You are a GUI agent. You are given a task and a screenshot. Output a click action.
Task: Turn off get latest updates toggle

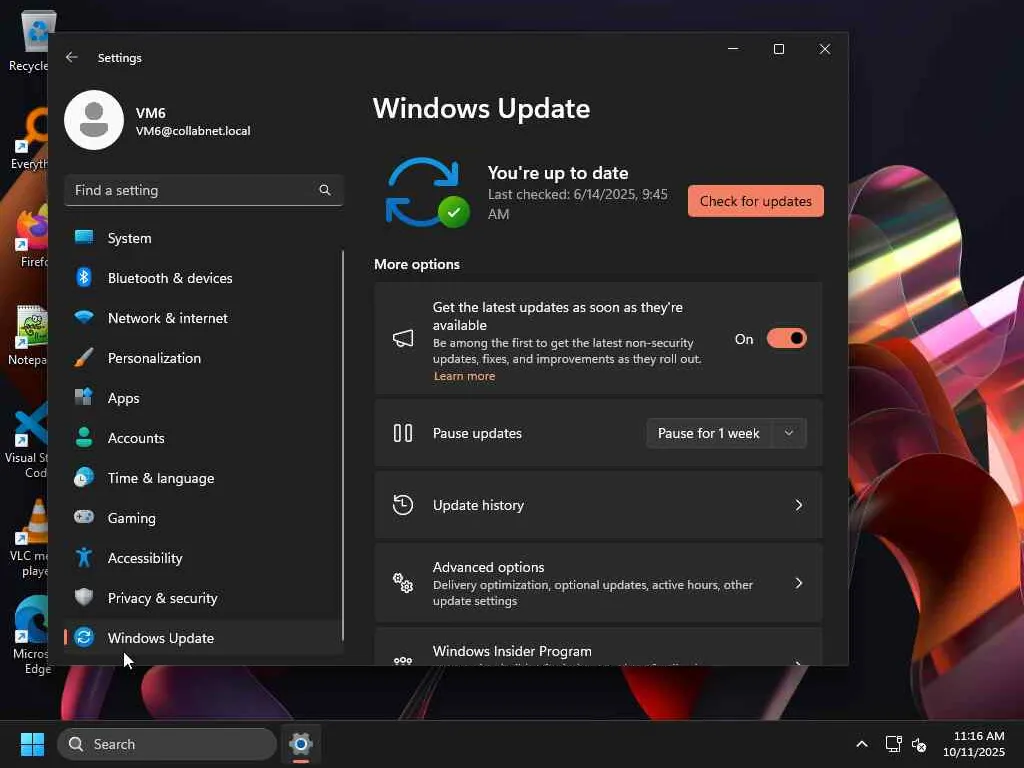(x=787, y=338)
